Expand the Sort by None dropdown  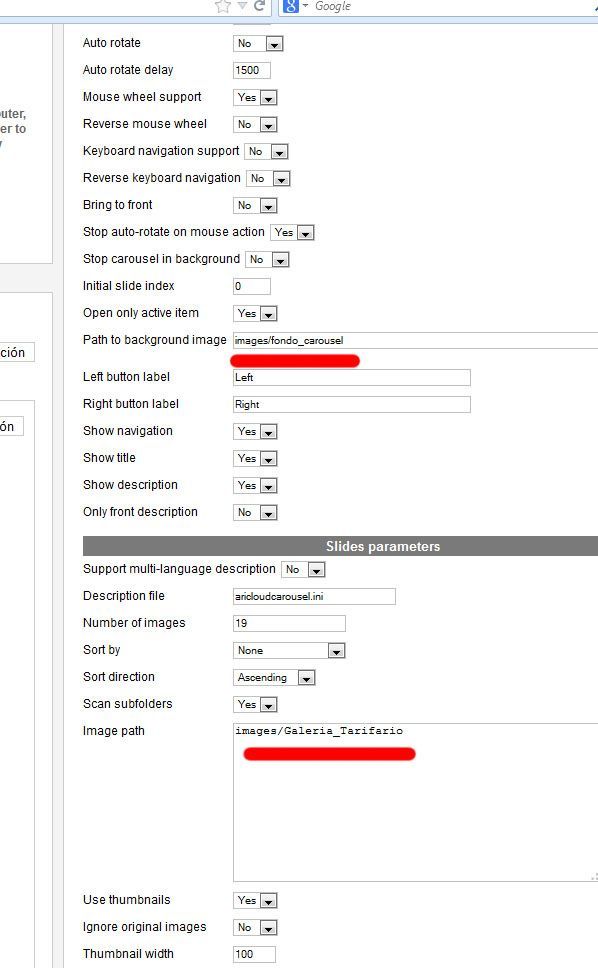point(289,651)
